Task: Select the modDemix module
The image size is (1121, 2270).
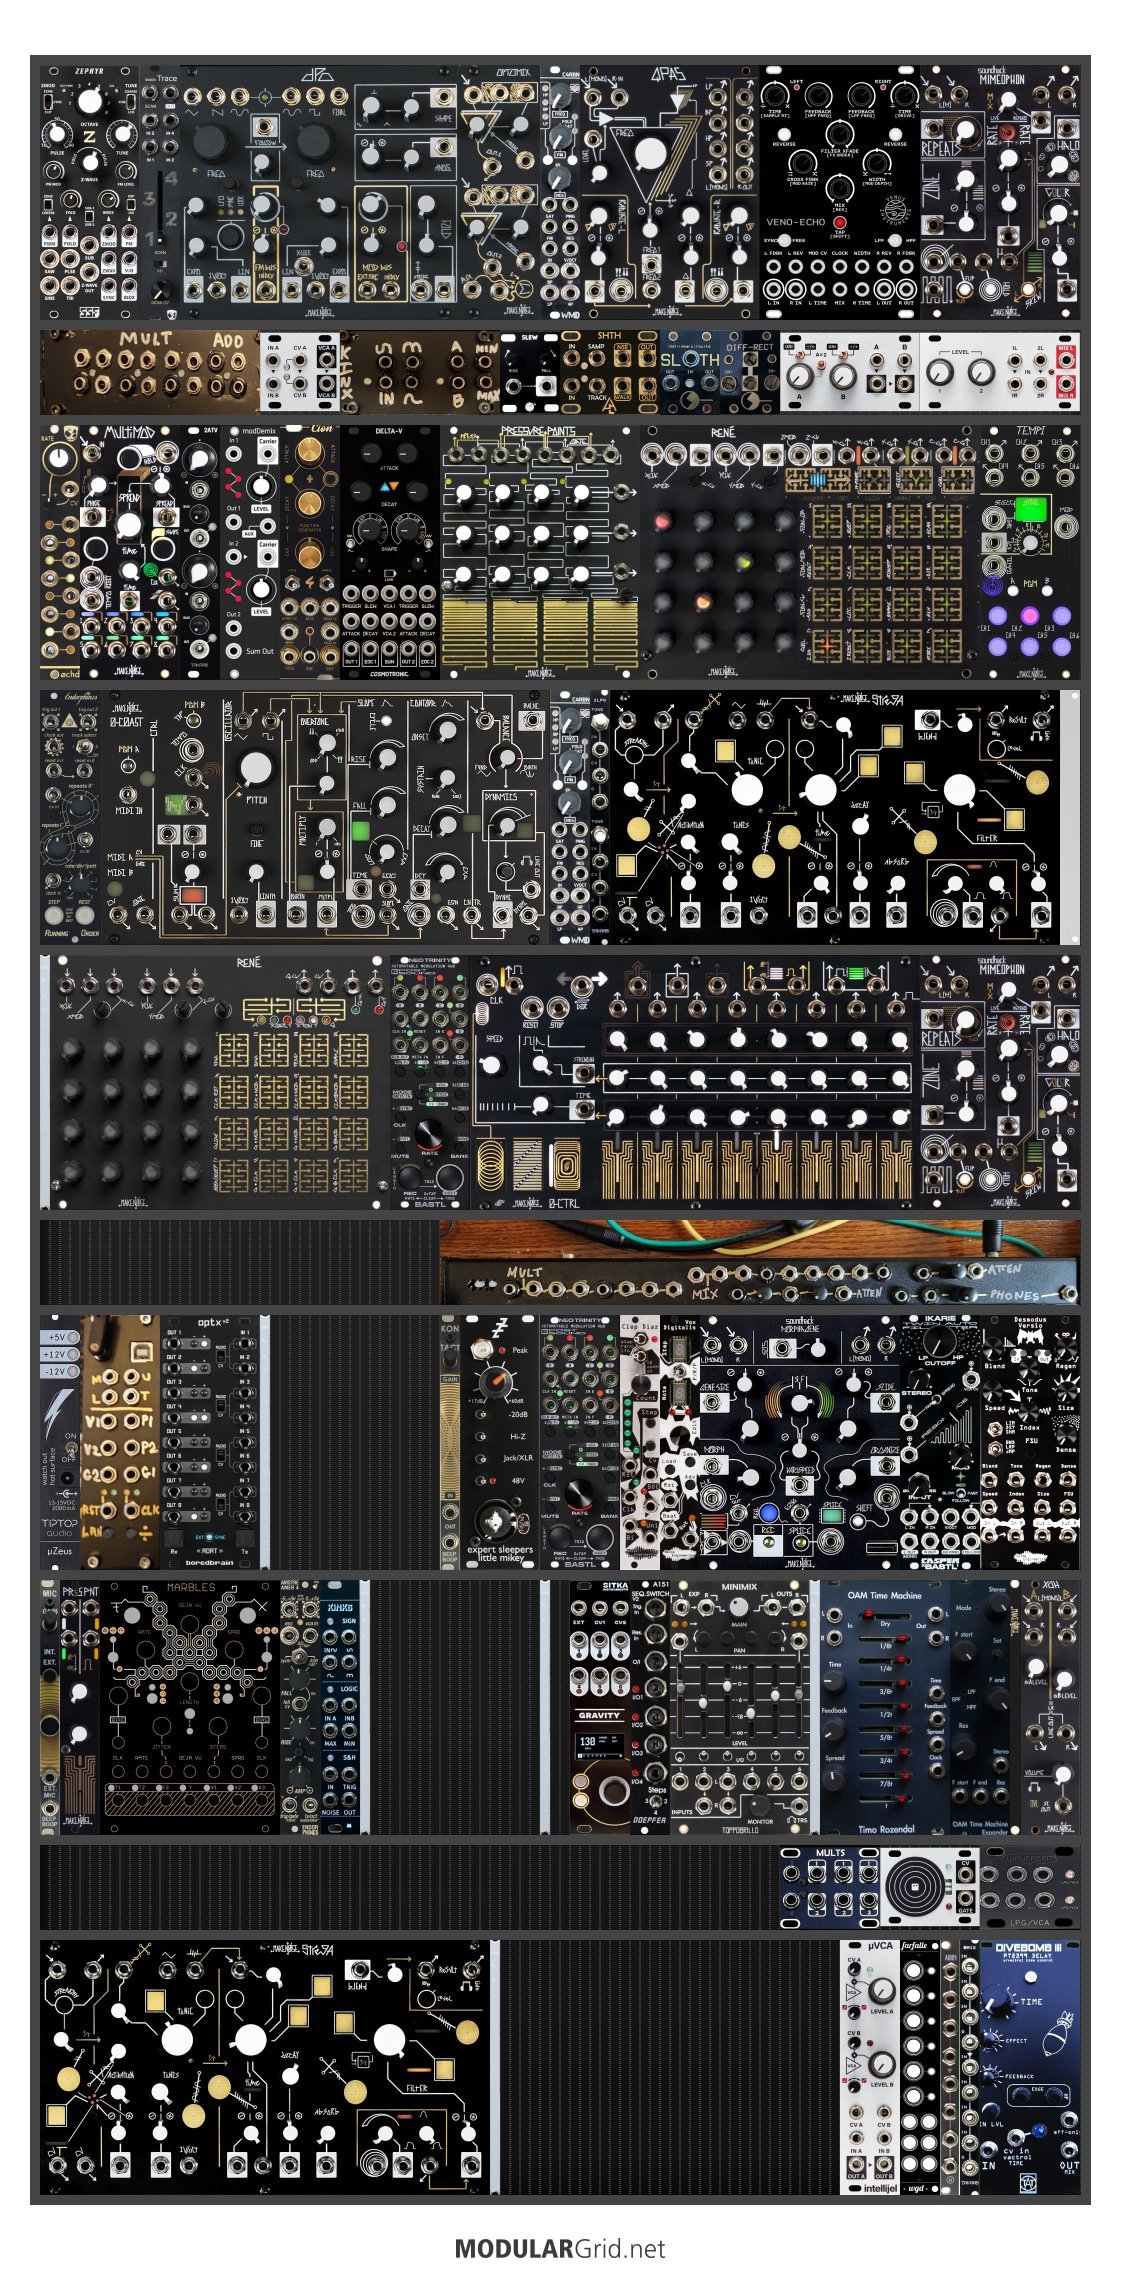Action: click(x=250, y=553)
